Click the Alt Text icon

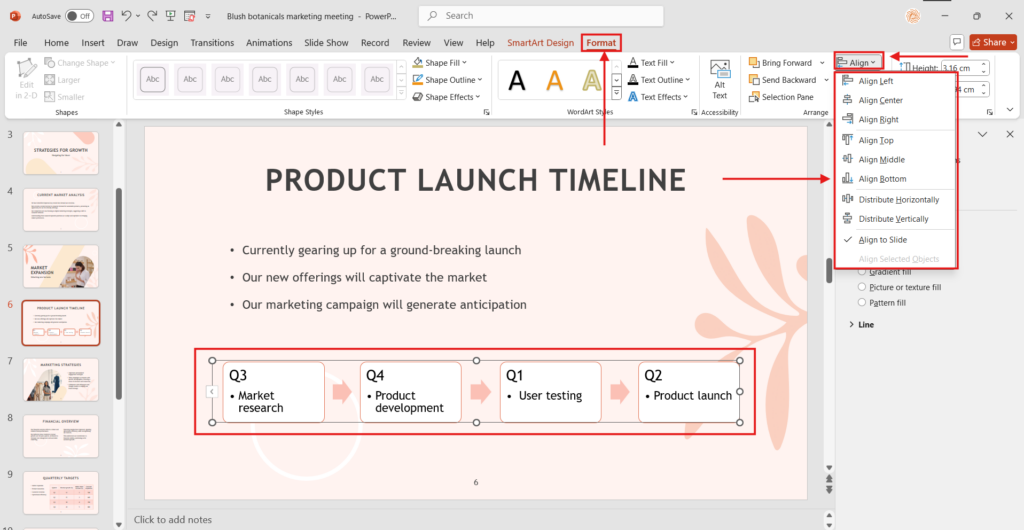click(719, 80)
